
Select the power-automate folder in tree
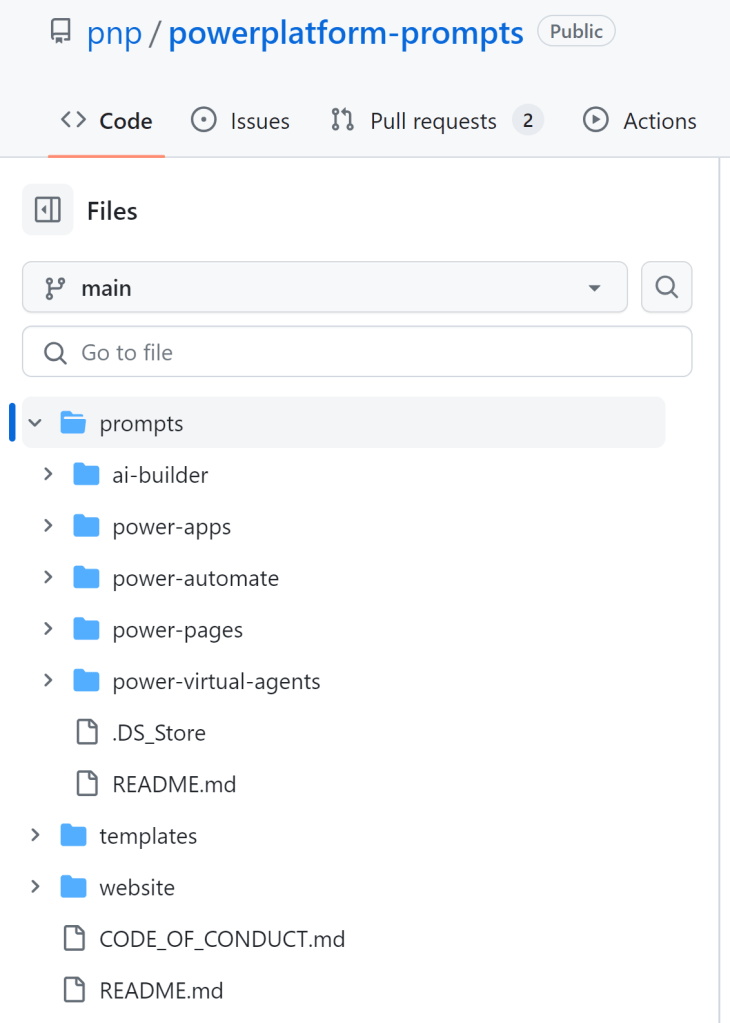tap(195, 578)
